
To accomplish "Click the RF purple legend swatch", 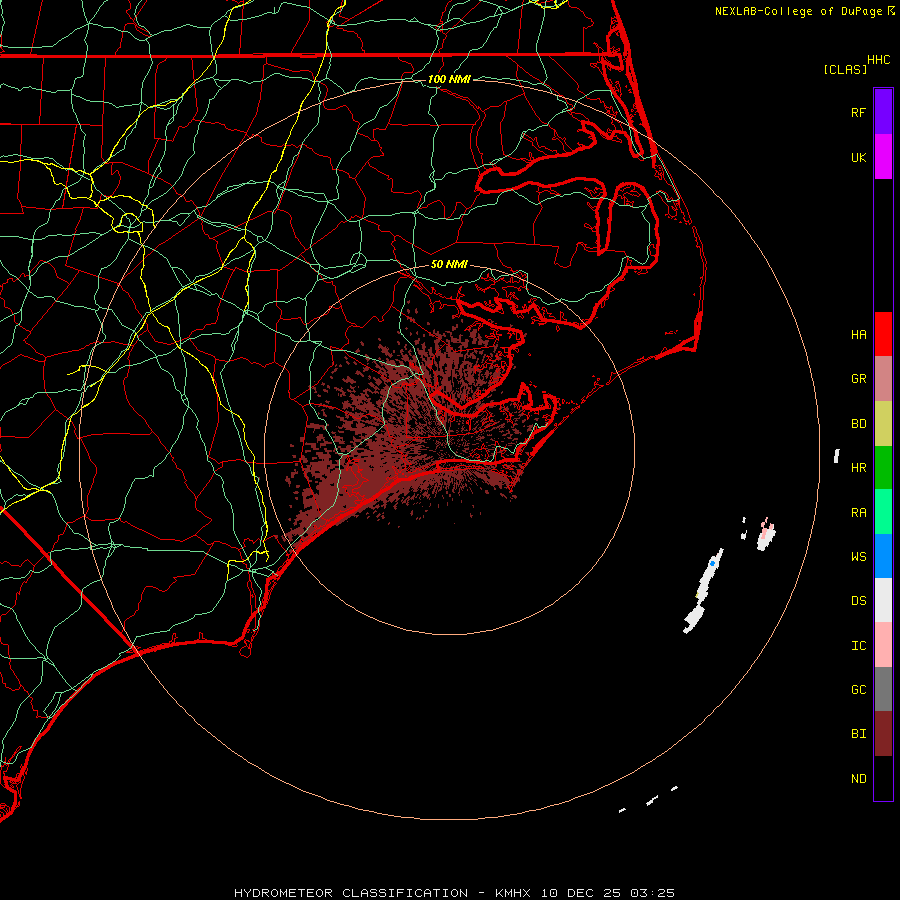I will coord(883,112).
